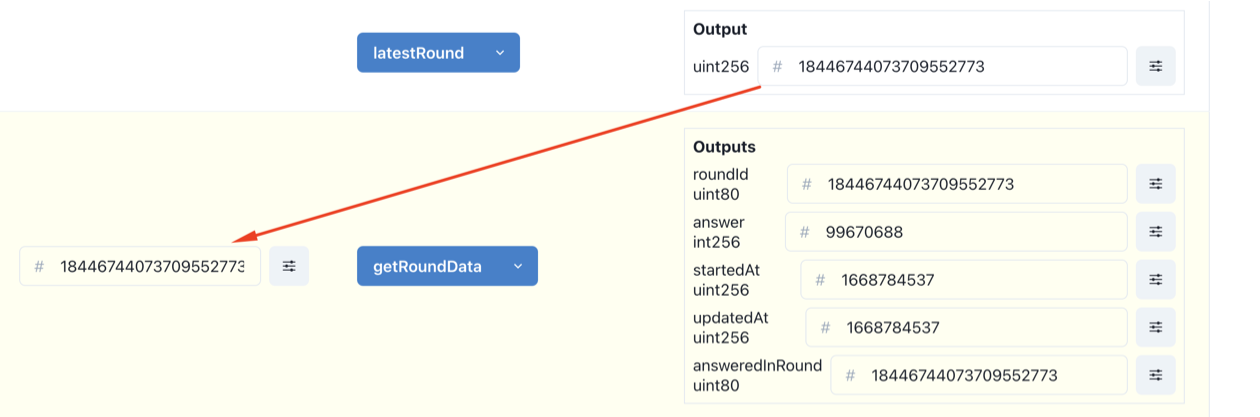This screenshot has width=1260, height=417.
Task: Run the latestRound function
Action: [x=419, y=53]
